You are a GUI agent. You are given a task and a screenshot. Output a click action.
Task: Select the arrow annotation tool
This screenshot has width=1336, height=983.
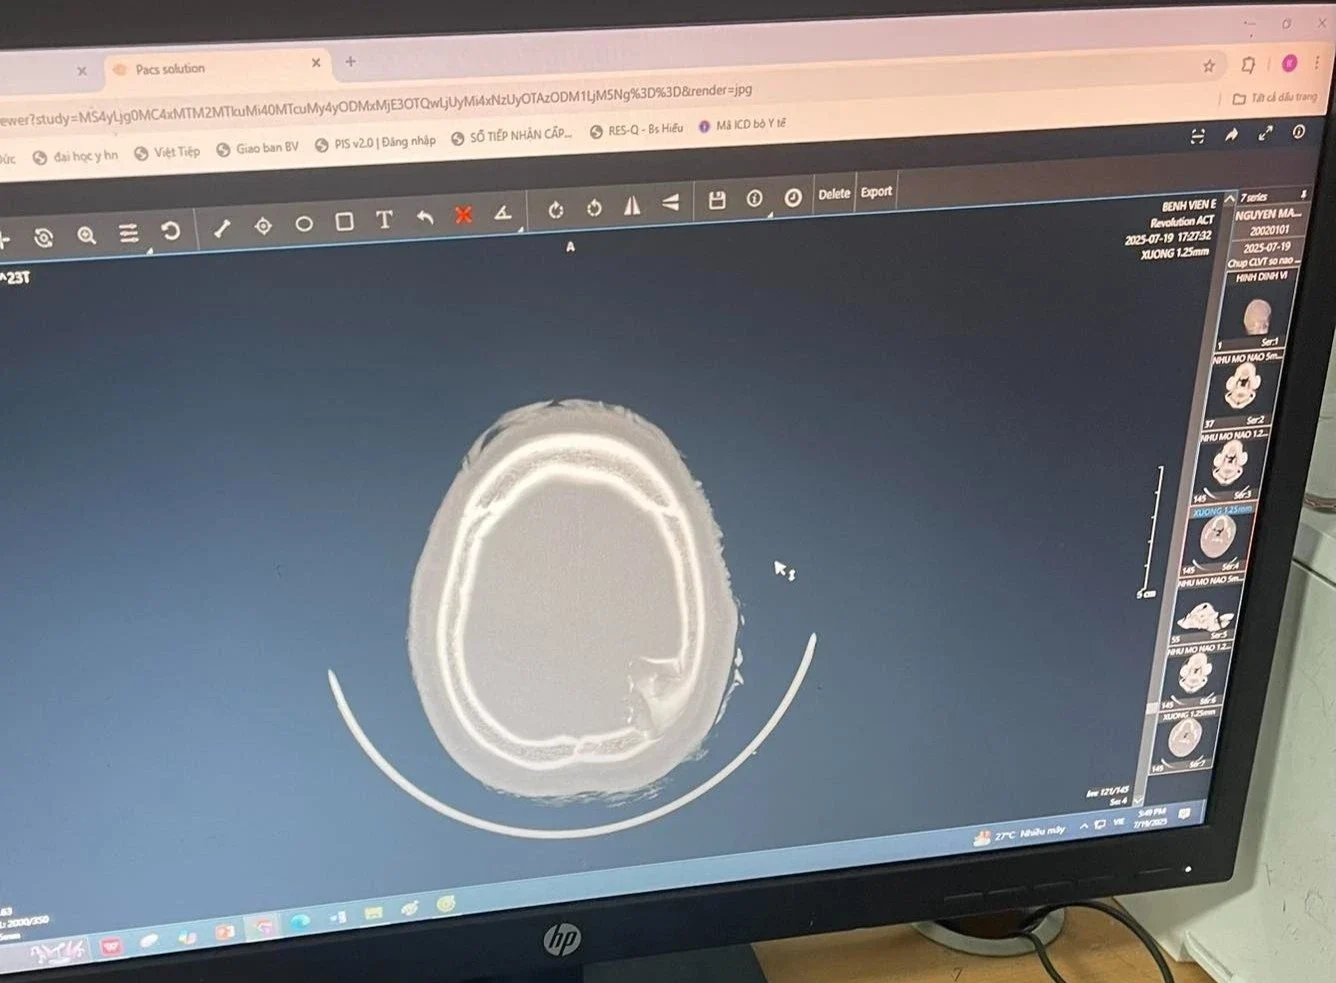coord(424,217)
